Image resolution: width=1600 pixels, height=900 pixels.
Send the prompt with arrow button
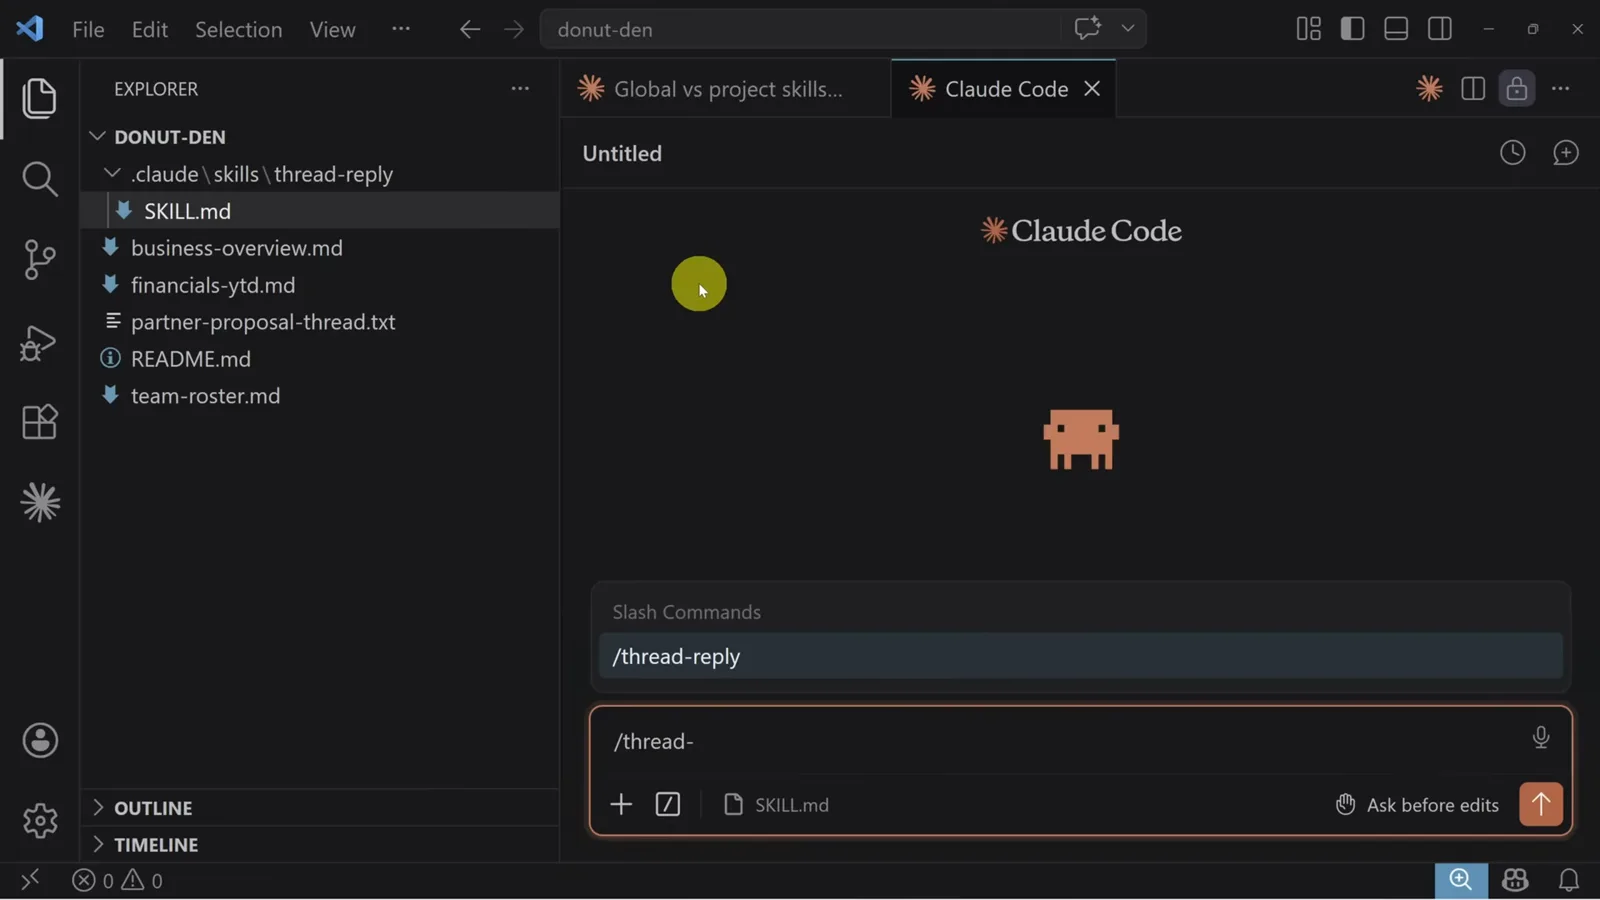[1541, 804]
